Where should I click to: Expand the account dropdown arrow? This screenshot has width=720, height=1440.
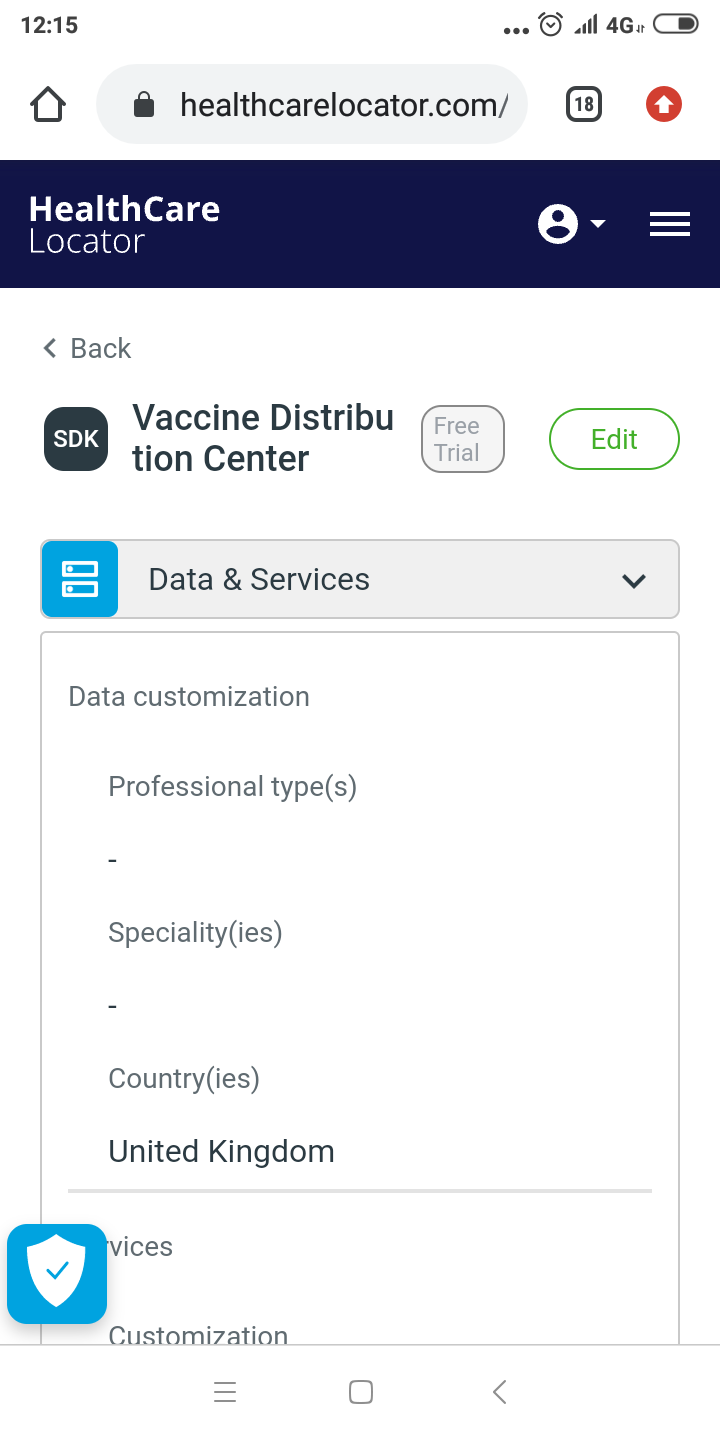[598, 224]
